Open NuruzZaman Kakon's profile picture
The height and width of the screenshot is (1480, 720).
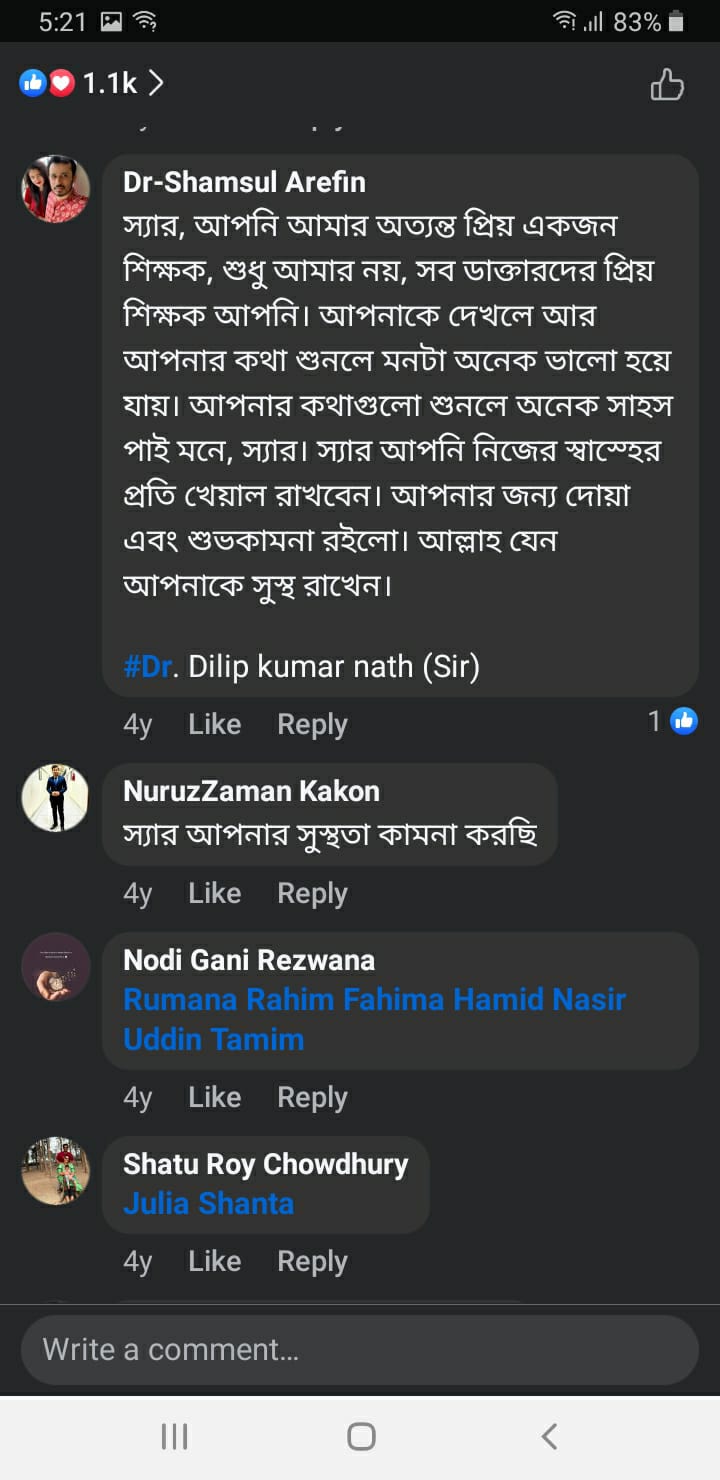coord(56,798)
